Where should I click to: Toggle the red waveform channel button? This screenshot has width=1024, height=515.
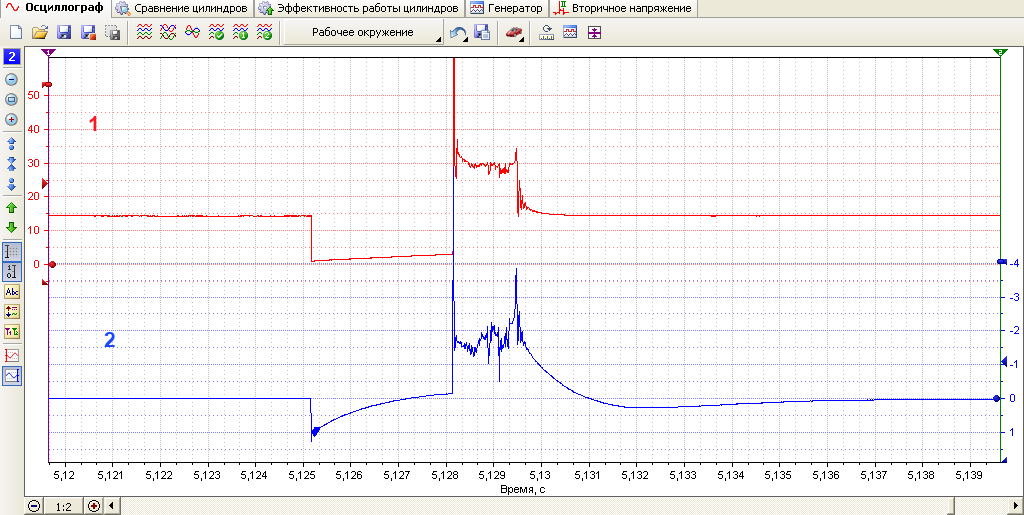(x=12, y=355)
